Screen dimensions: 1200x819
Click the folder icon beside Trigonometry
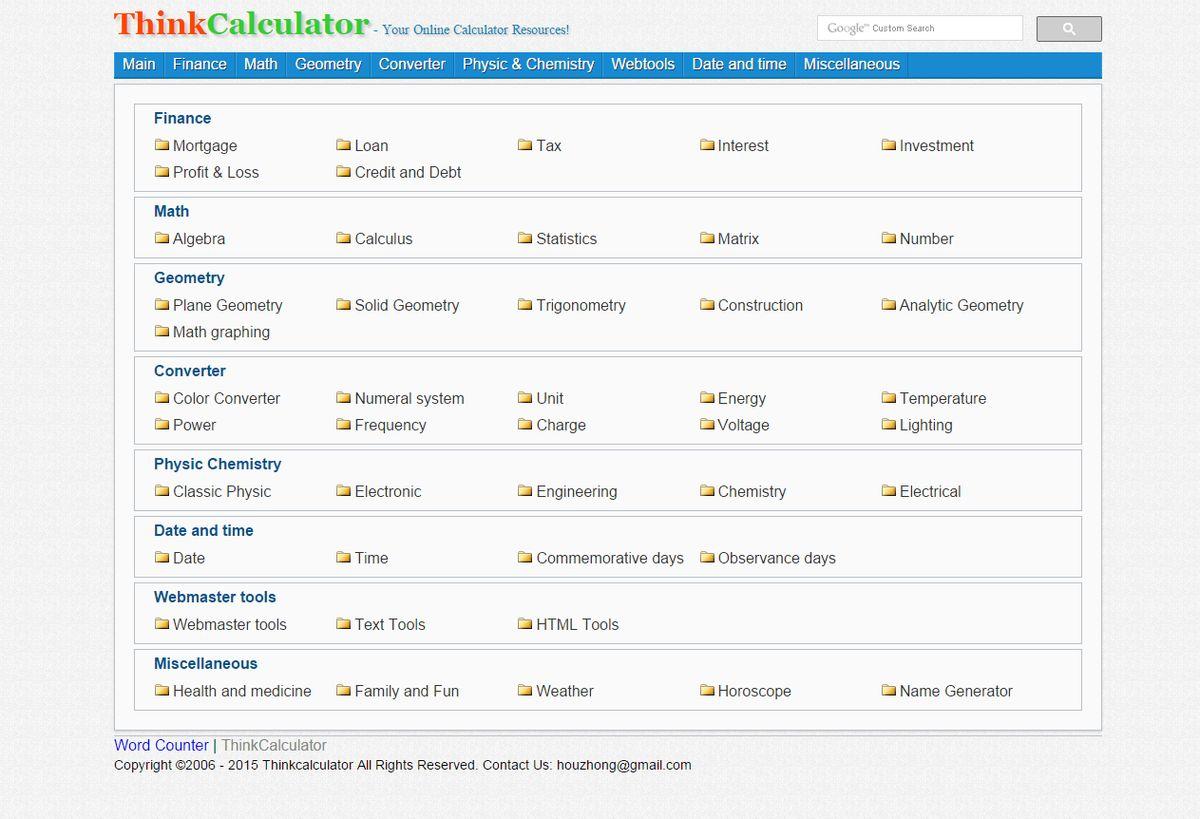525,305
